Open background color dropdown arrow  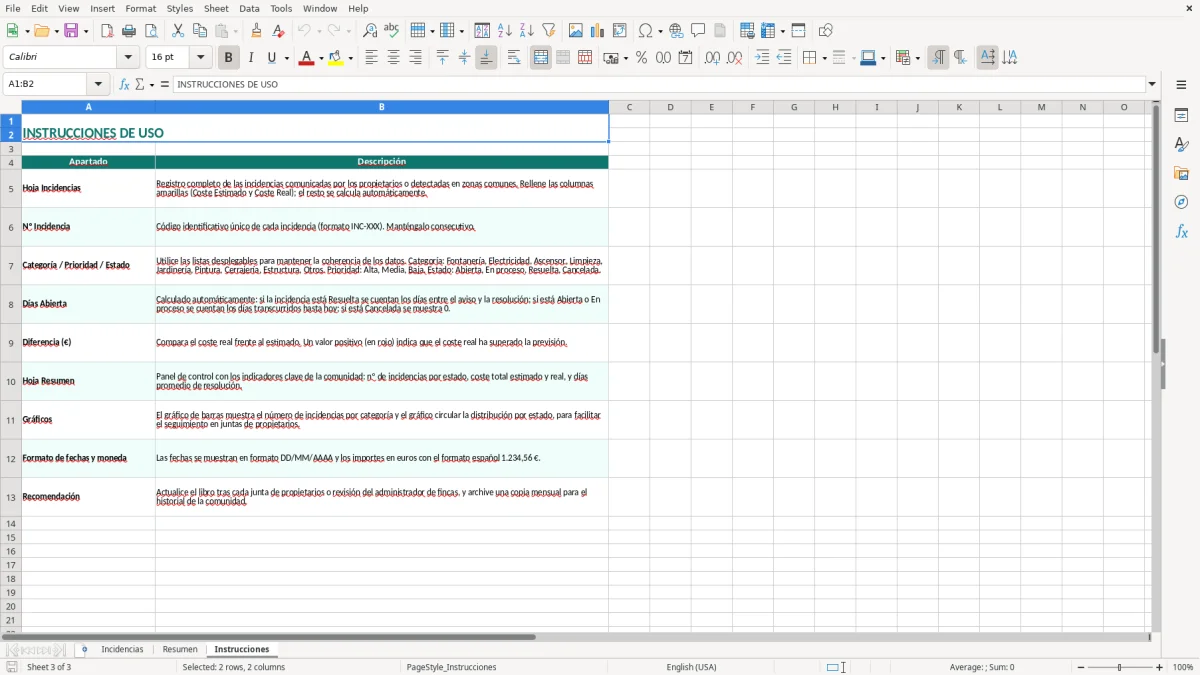tap(350, 58)
